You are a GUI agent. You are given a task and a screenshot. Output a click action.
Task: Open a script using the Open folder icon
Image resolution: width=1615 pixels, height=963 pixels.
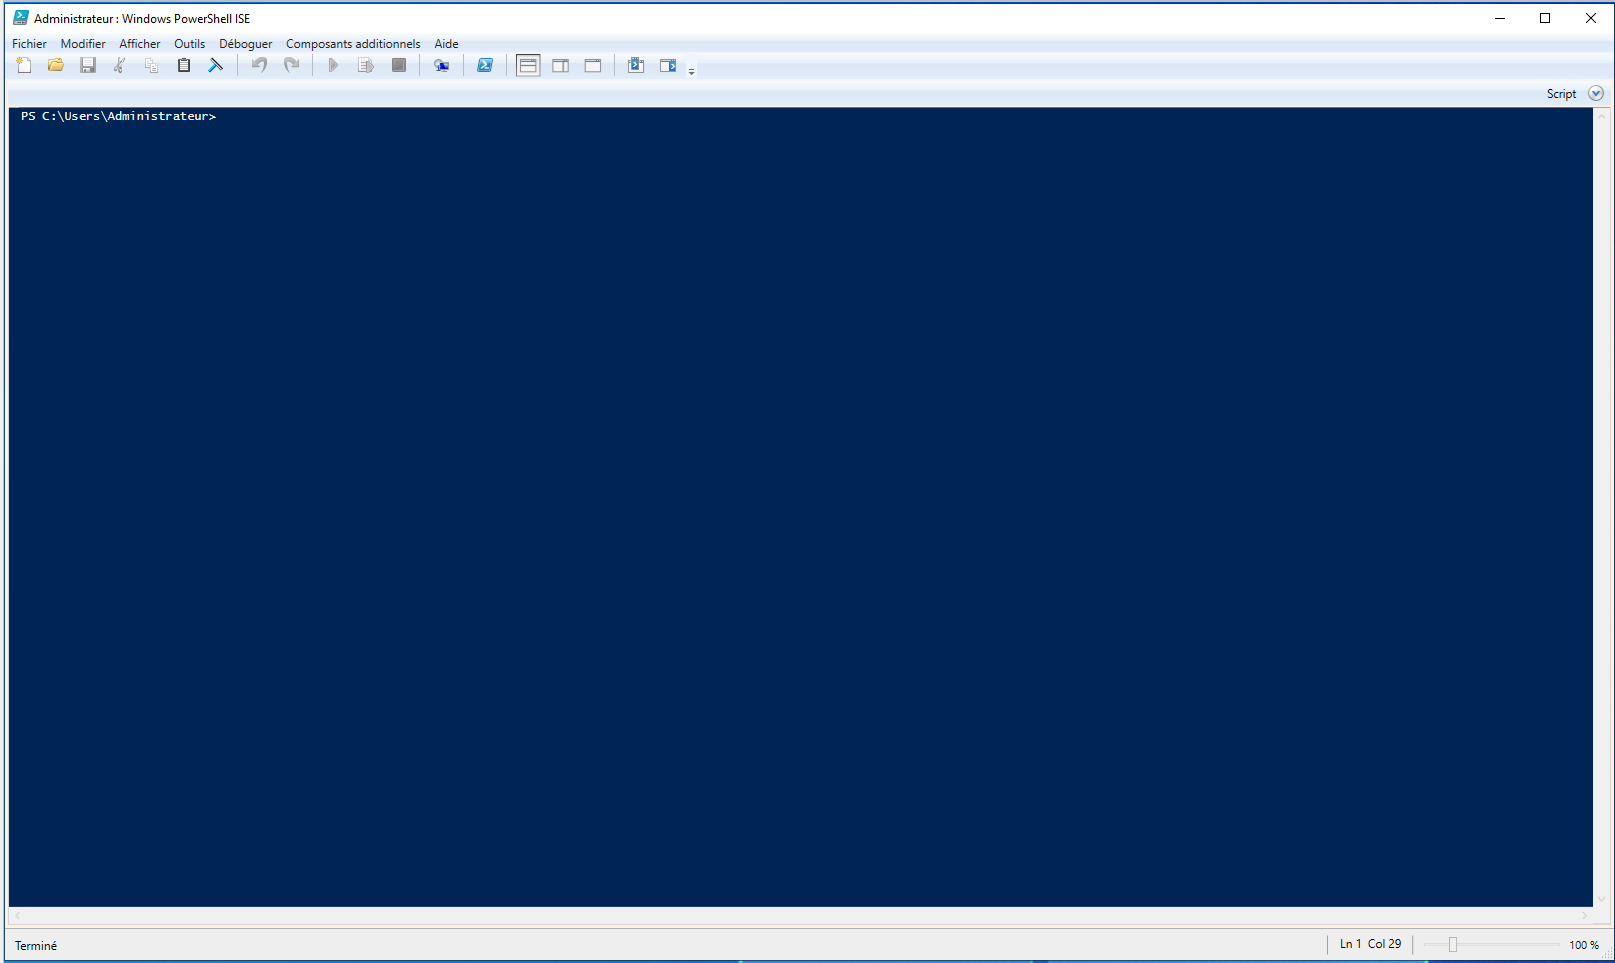[56, 65]
